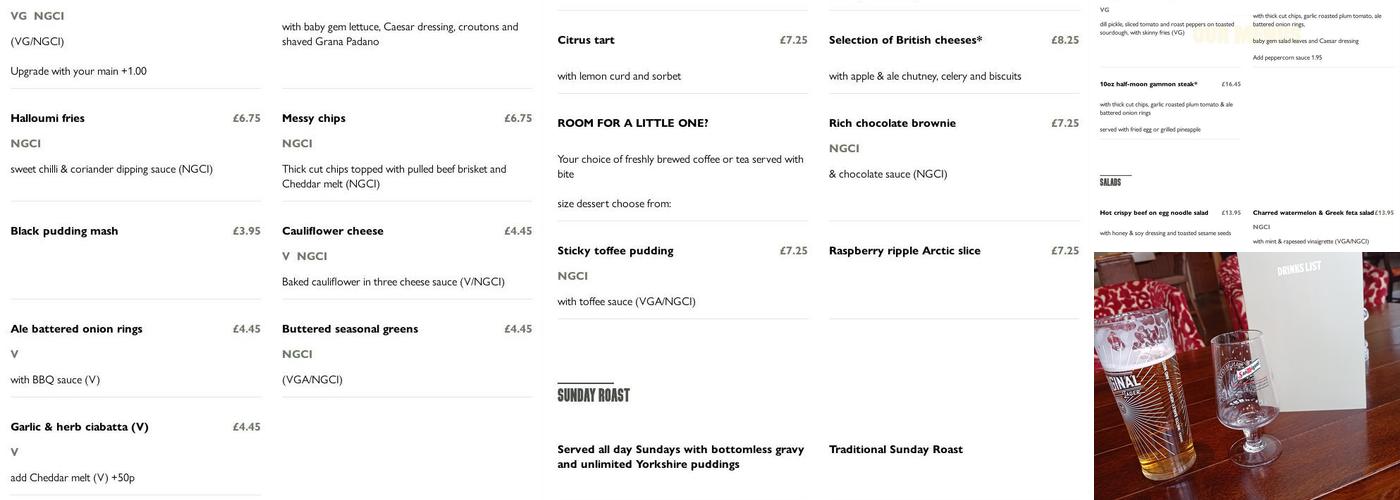Click the SALADS heading in preview
The width and height of the screenshot is (1400, 500).
pyautogui.click(x=1110, y=182)
